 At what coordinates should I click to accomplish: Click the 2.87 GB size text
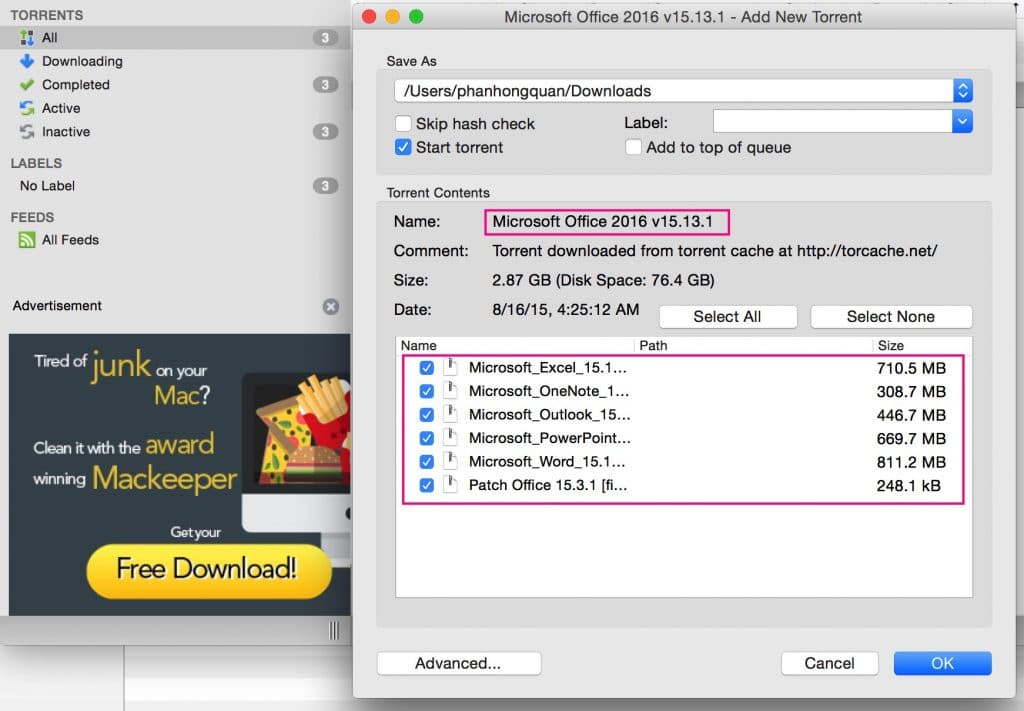coord(603,280)
